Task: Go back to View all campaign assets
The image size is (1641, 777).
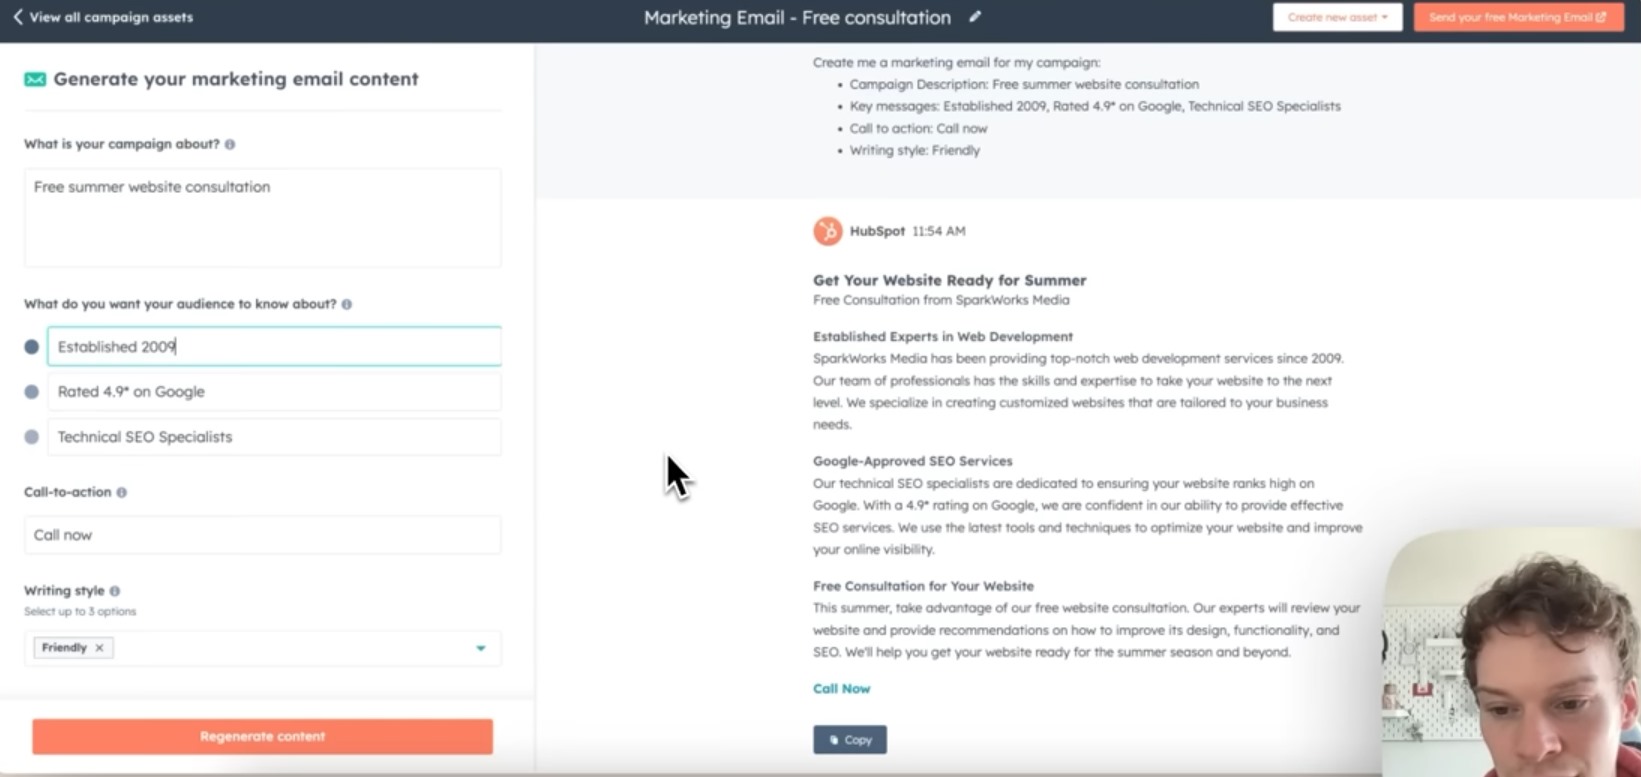Action: (x=102, y=17)
